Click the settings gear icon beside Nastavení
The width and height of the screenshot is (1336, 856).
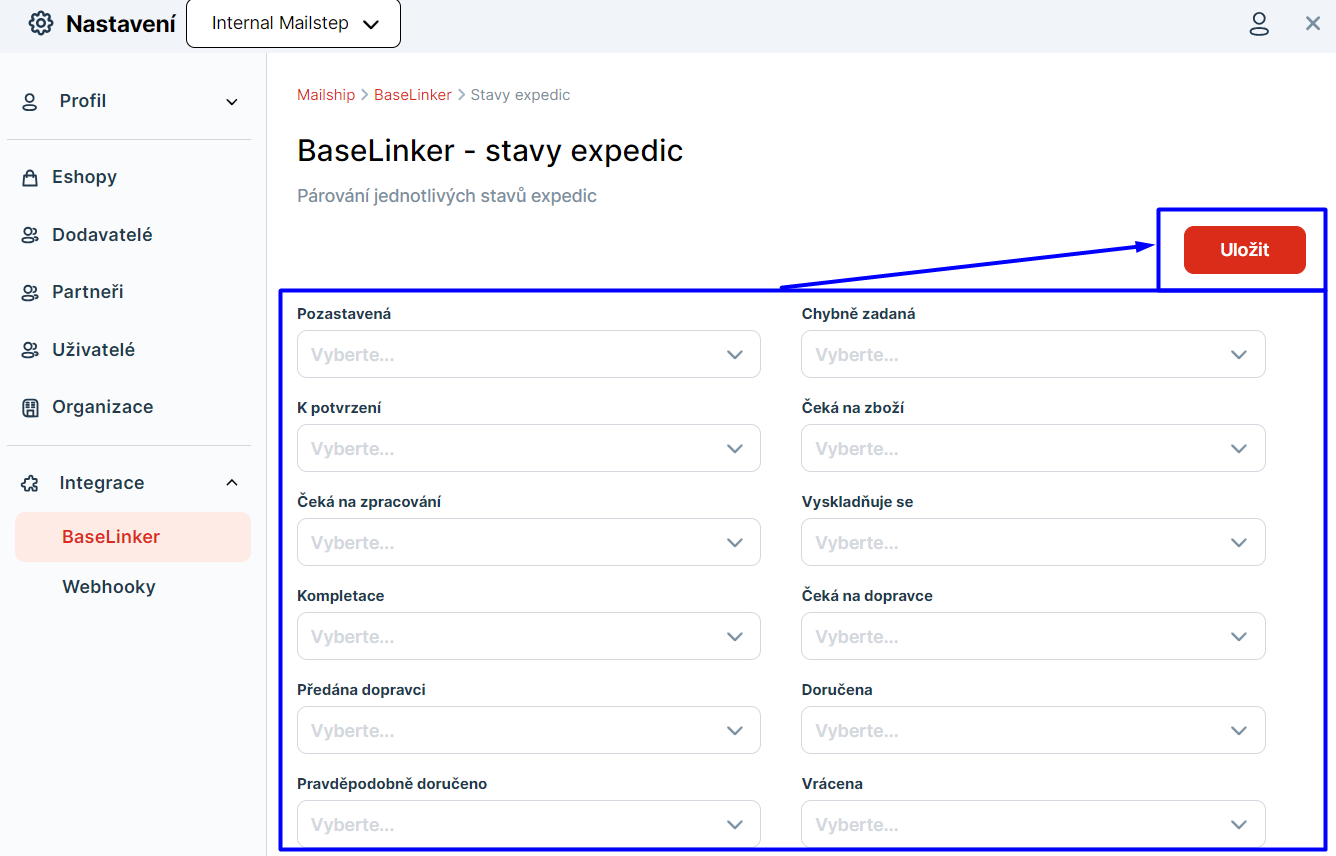click(40, 24)
